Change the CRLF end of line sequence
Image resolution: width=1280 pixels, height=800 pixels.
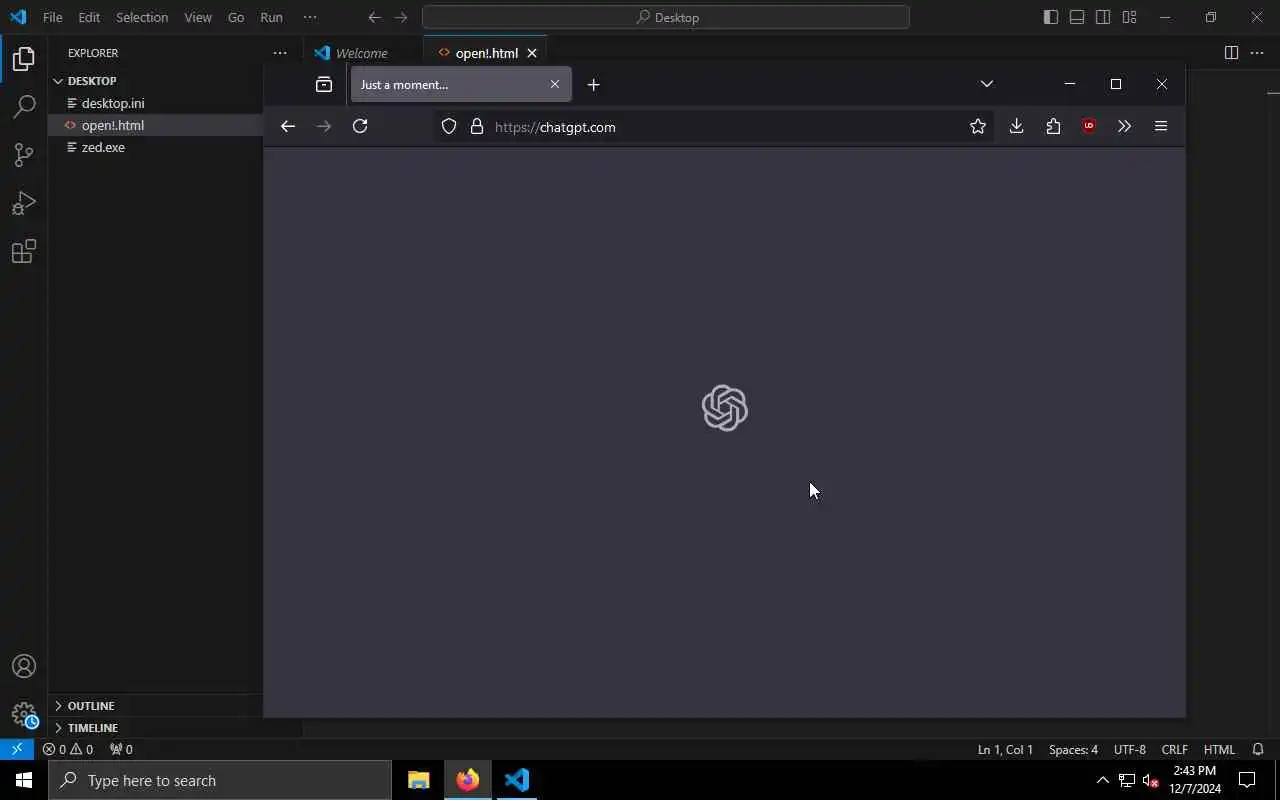point(1174,749)
